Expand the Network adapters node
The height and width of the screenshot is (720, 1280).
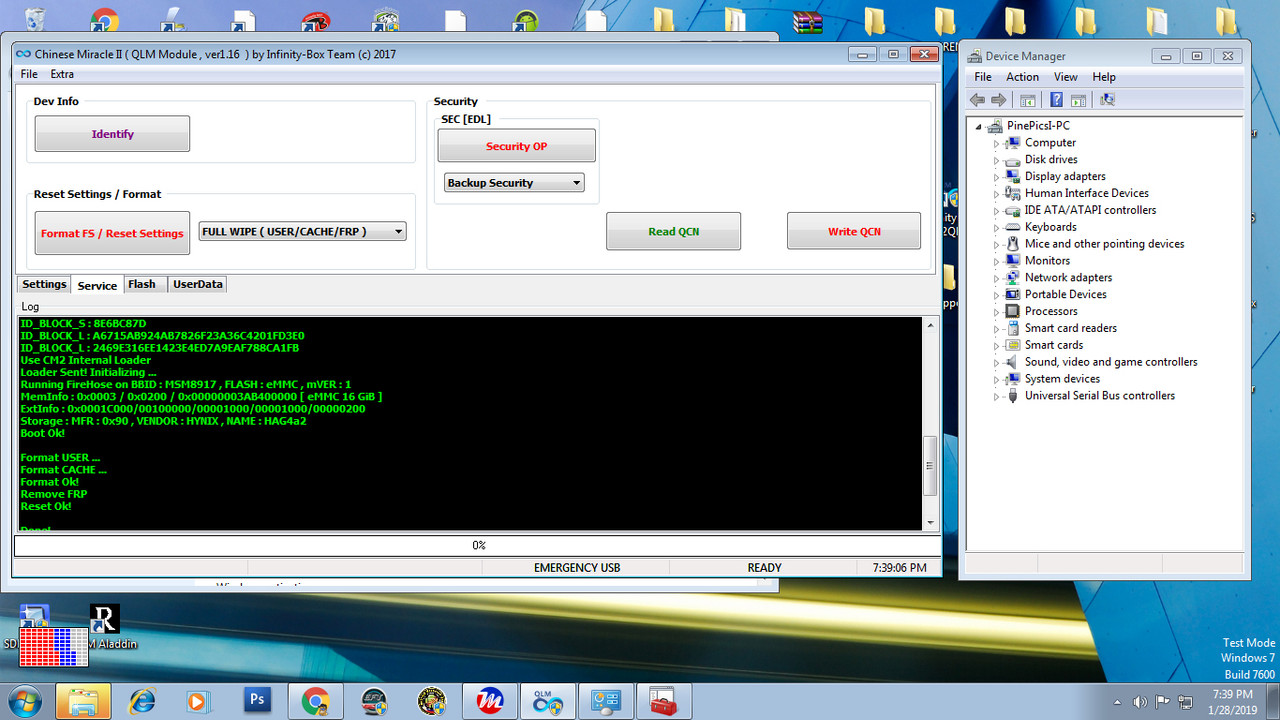996,278
